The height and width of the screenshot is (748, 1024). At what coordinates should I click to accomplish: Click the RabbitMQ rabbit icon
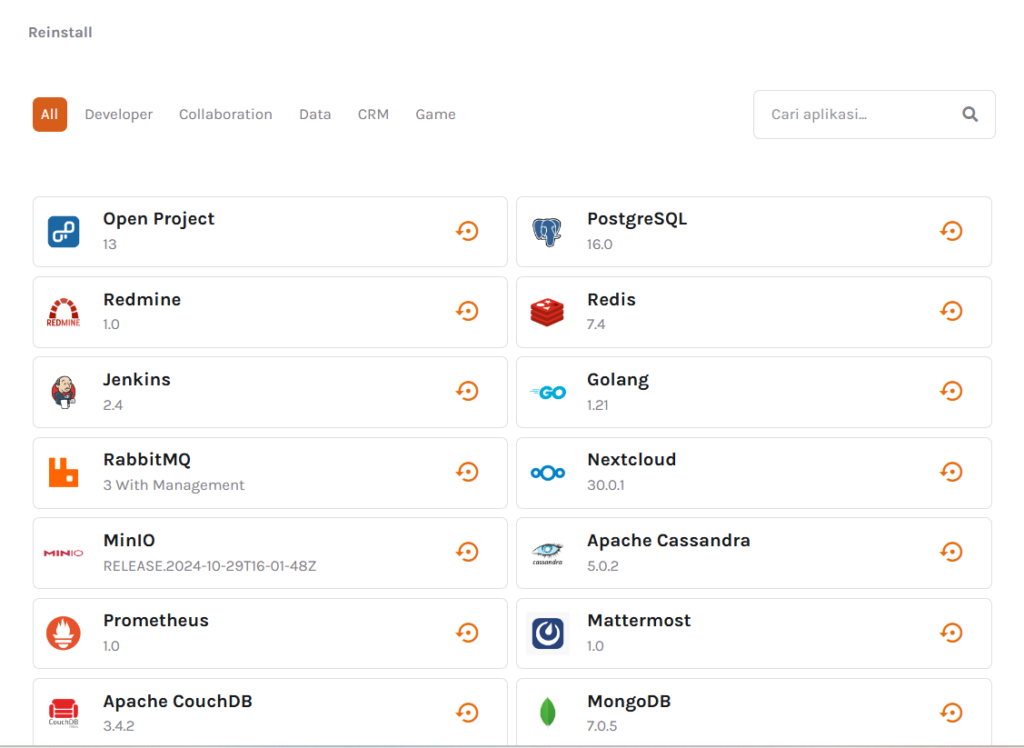[63, 472]
